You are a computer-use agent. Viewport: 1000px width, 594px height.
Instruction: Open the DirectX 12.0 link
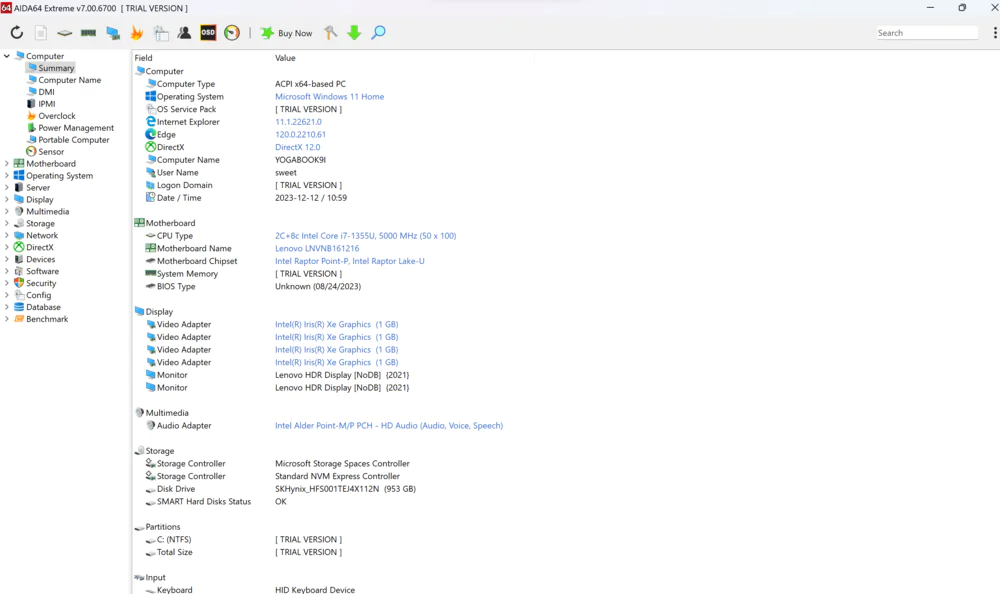coord(298,147)
